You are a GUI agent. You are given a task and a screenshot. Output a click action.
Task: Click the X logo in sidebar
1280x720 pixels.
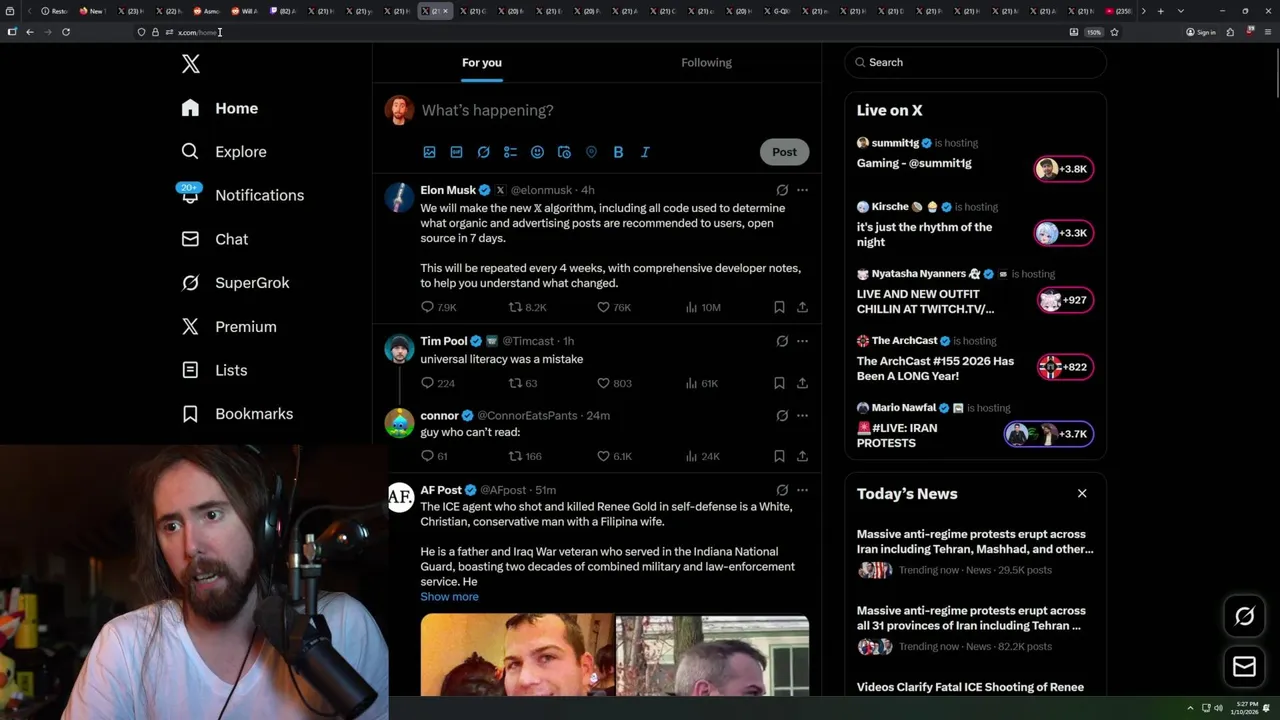(x=191, y=65)
